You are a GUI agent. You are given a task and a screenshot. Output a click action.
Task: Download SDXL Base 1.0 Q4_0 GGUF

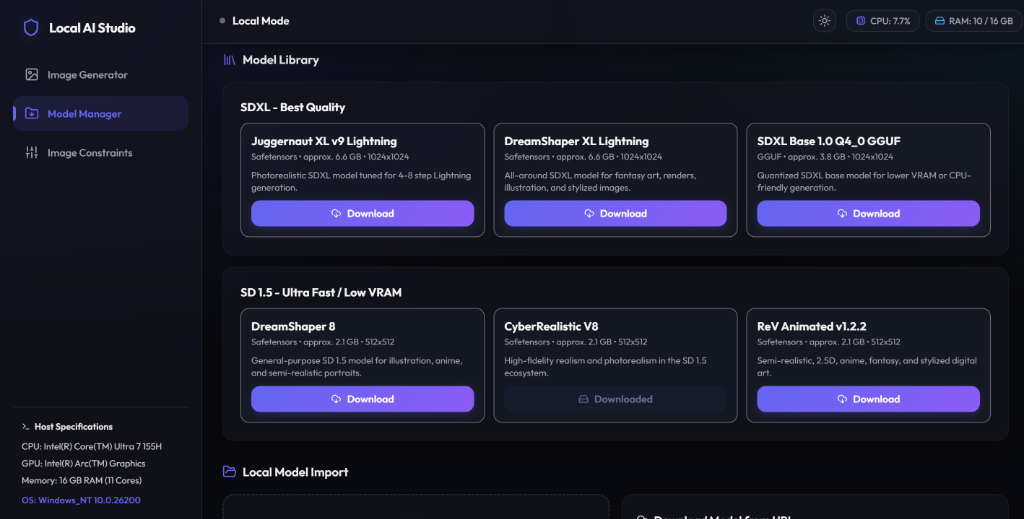tap(868, 213)
